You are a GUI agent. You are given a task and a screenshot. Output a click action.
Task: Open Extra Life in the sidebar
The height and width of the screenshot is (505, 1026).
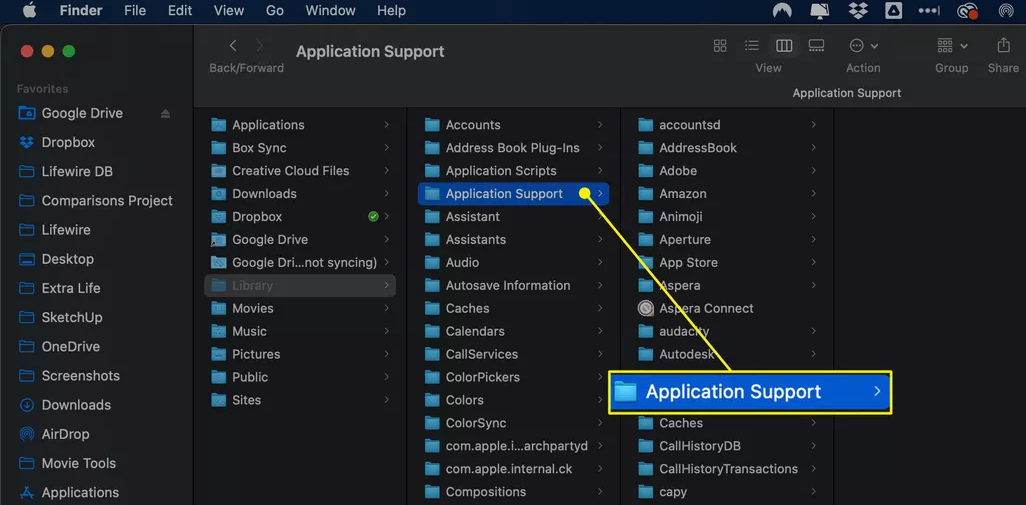click(71, 288)
